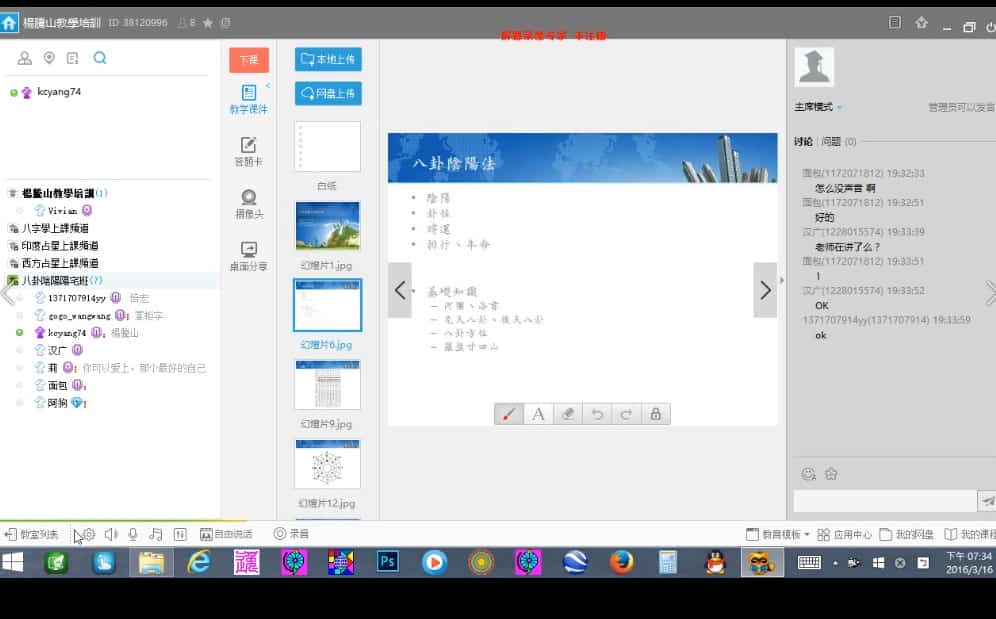This screenshot has width=996, height=619.
Task: Open the 摄像头 camera panel
Action: 246,201
